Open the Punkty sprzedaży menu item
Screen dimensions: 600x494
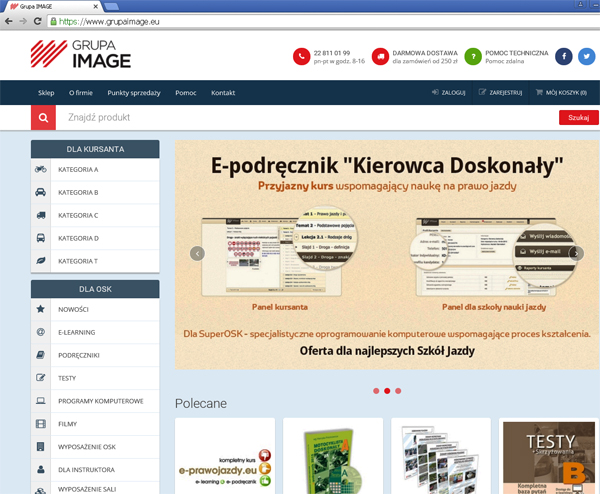click(x=134, y=93)
